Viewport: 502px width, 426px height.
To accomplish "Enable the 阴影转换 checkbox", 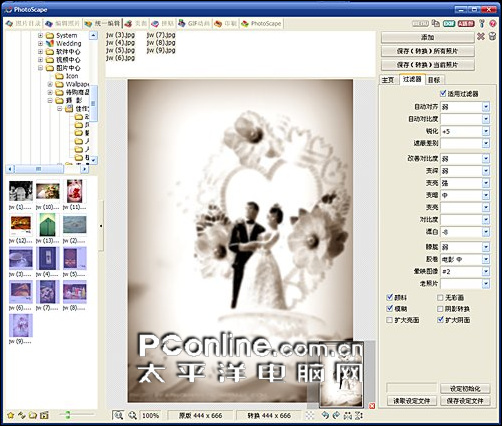I will [x=440, y=308].
